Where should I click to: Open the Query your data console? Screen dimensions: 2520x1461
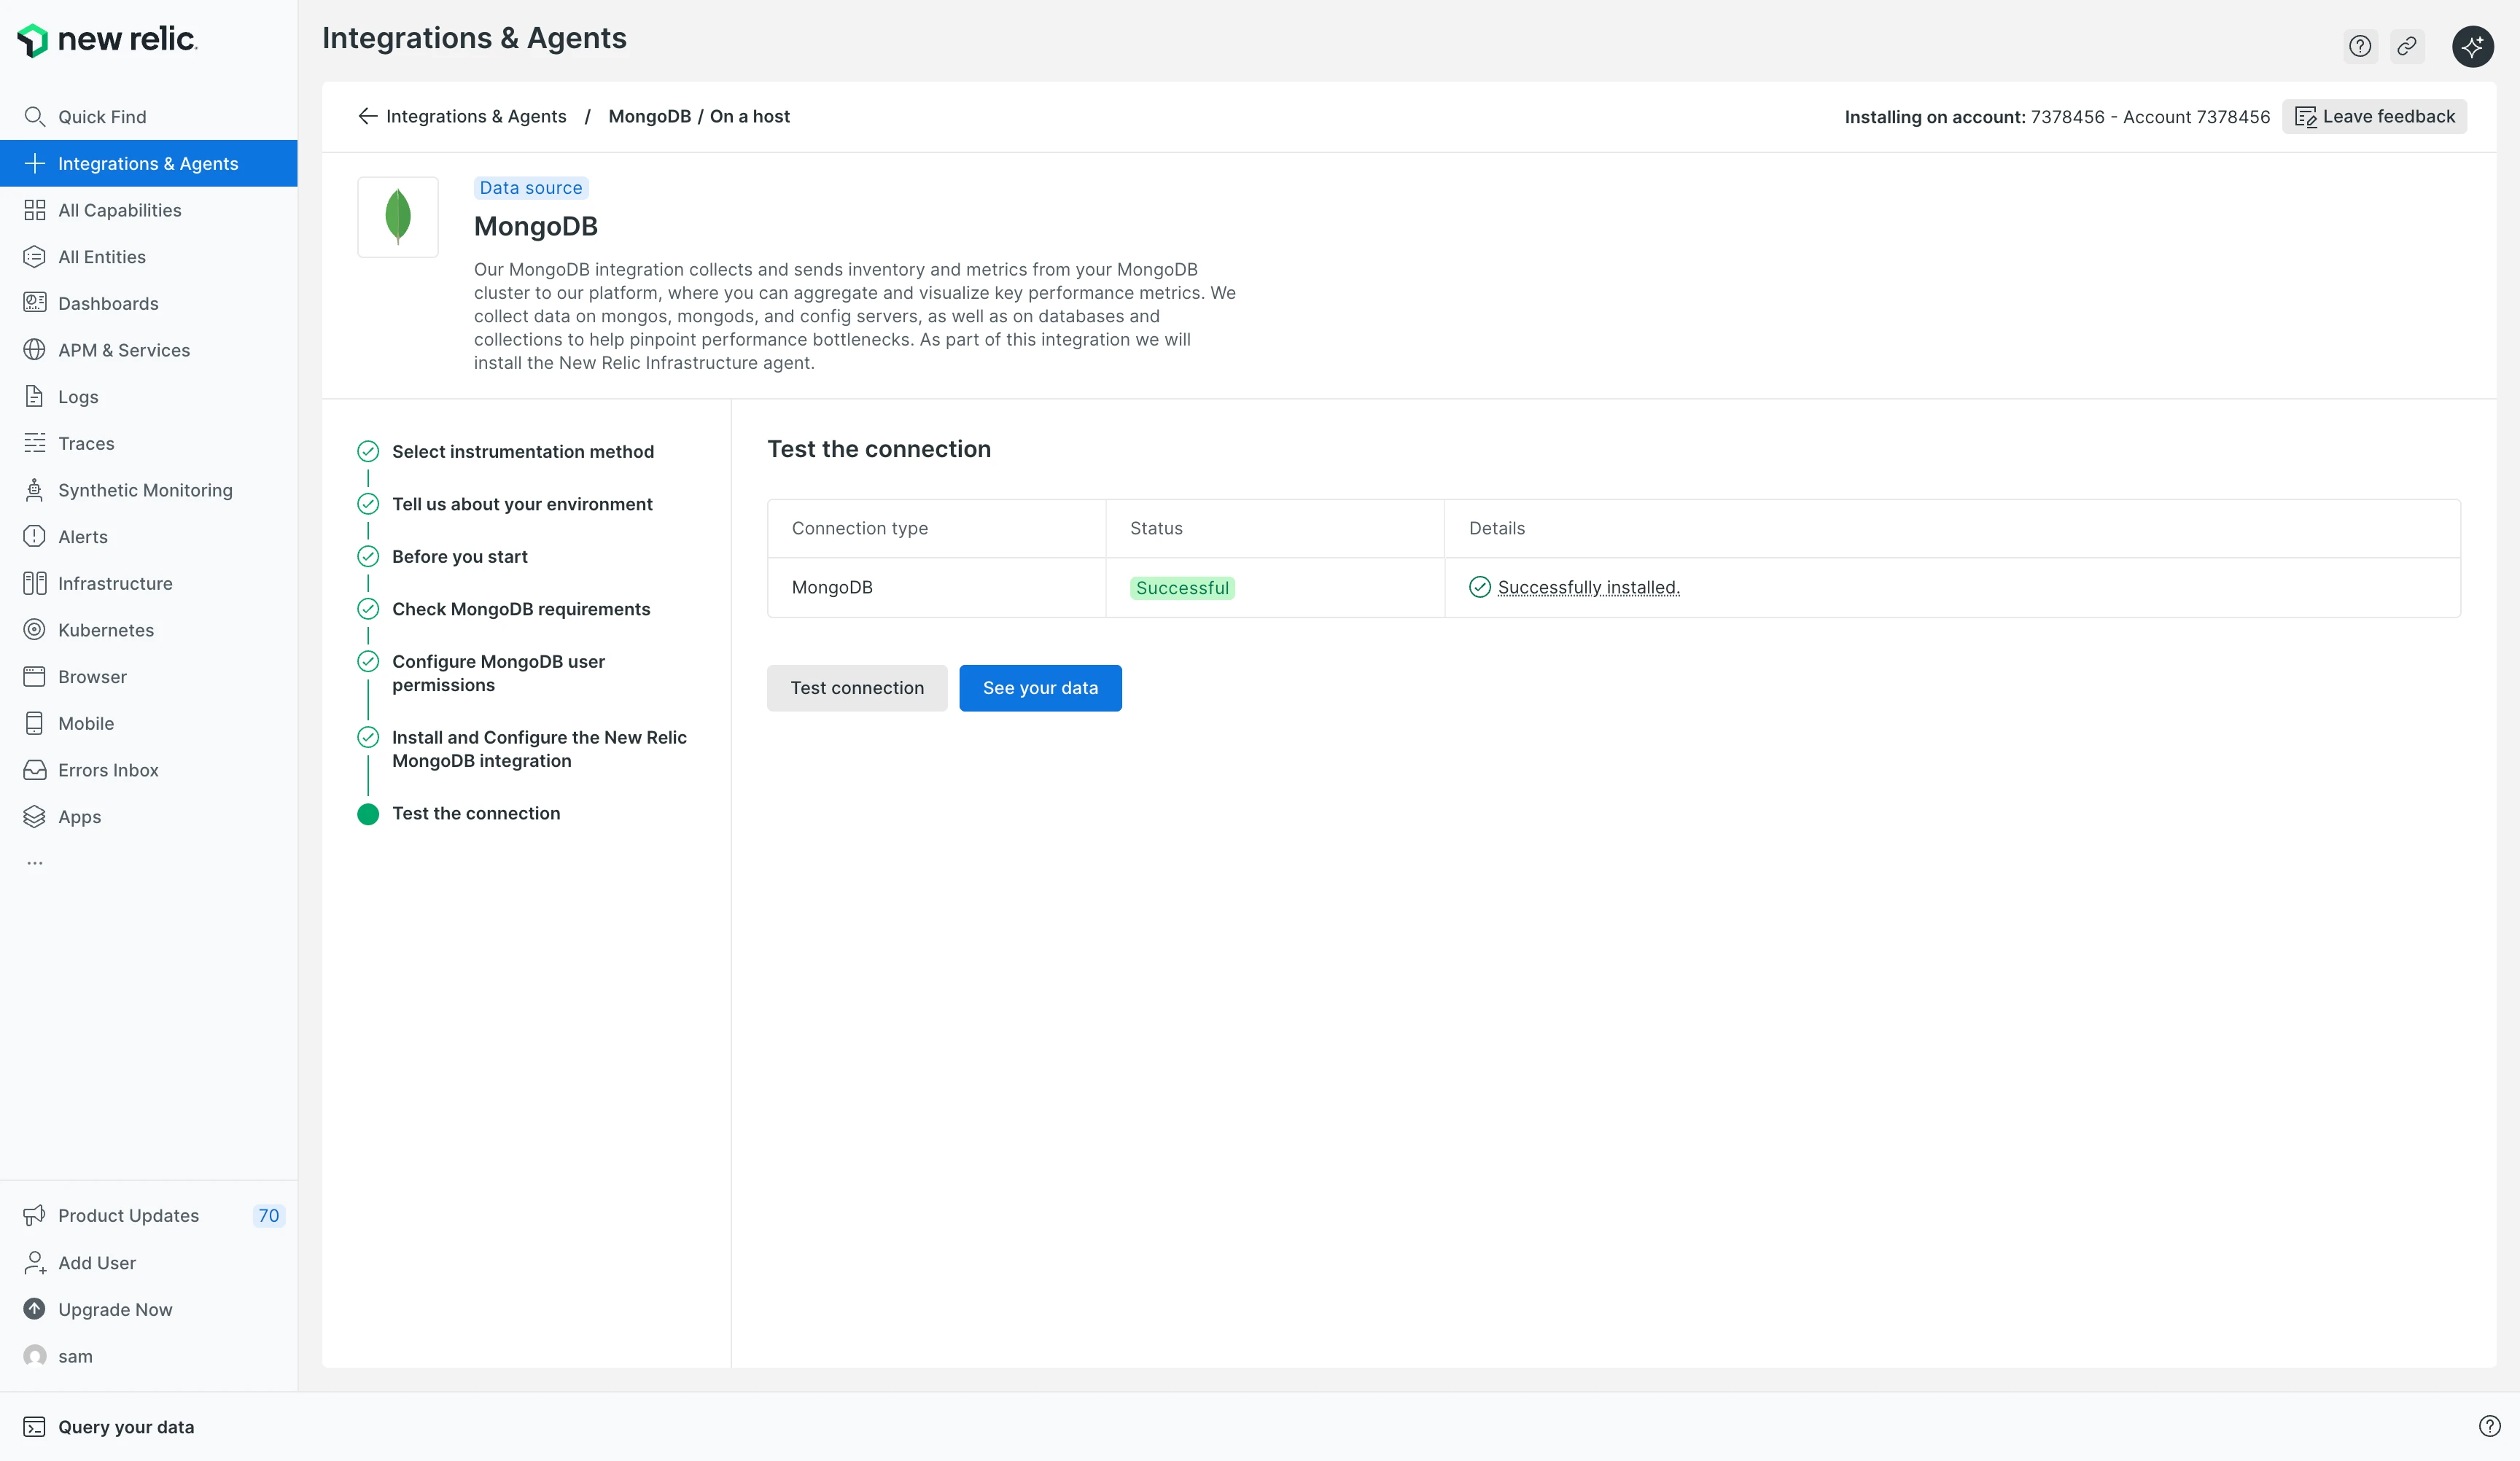tap(109, 1427)
